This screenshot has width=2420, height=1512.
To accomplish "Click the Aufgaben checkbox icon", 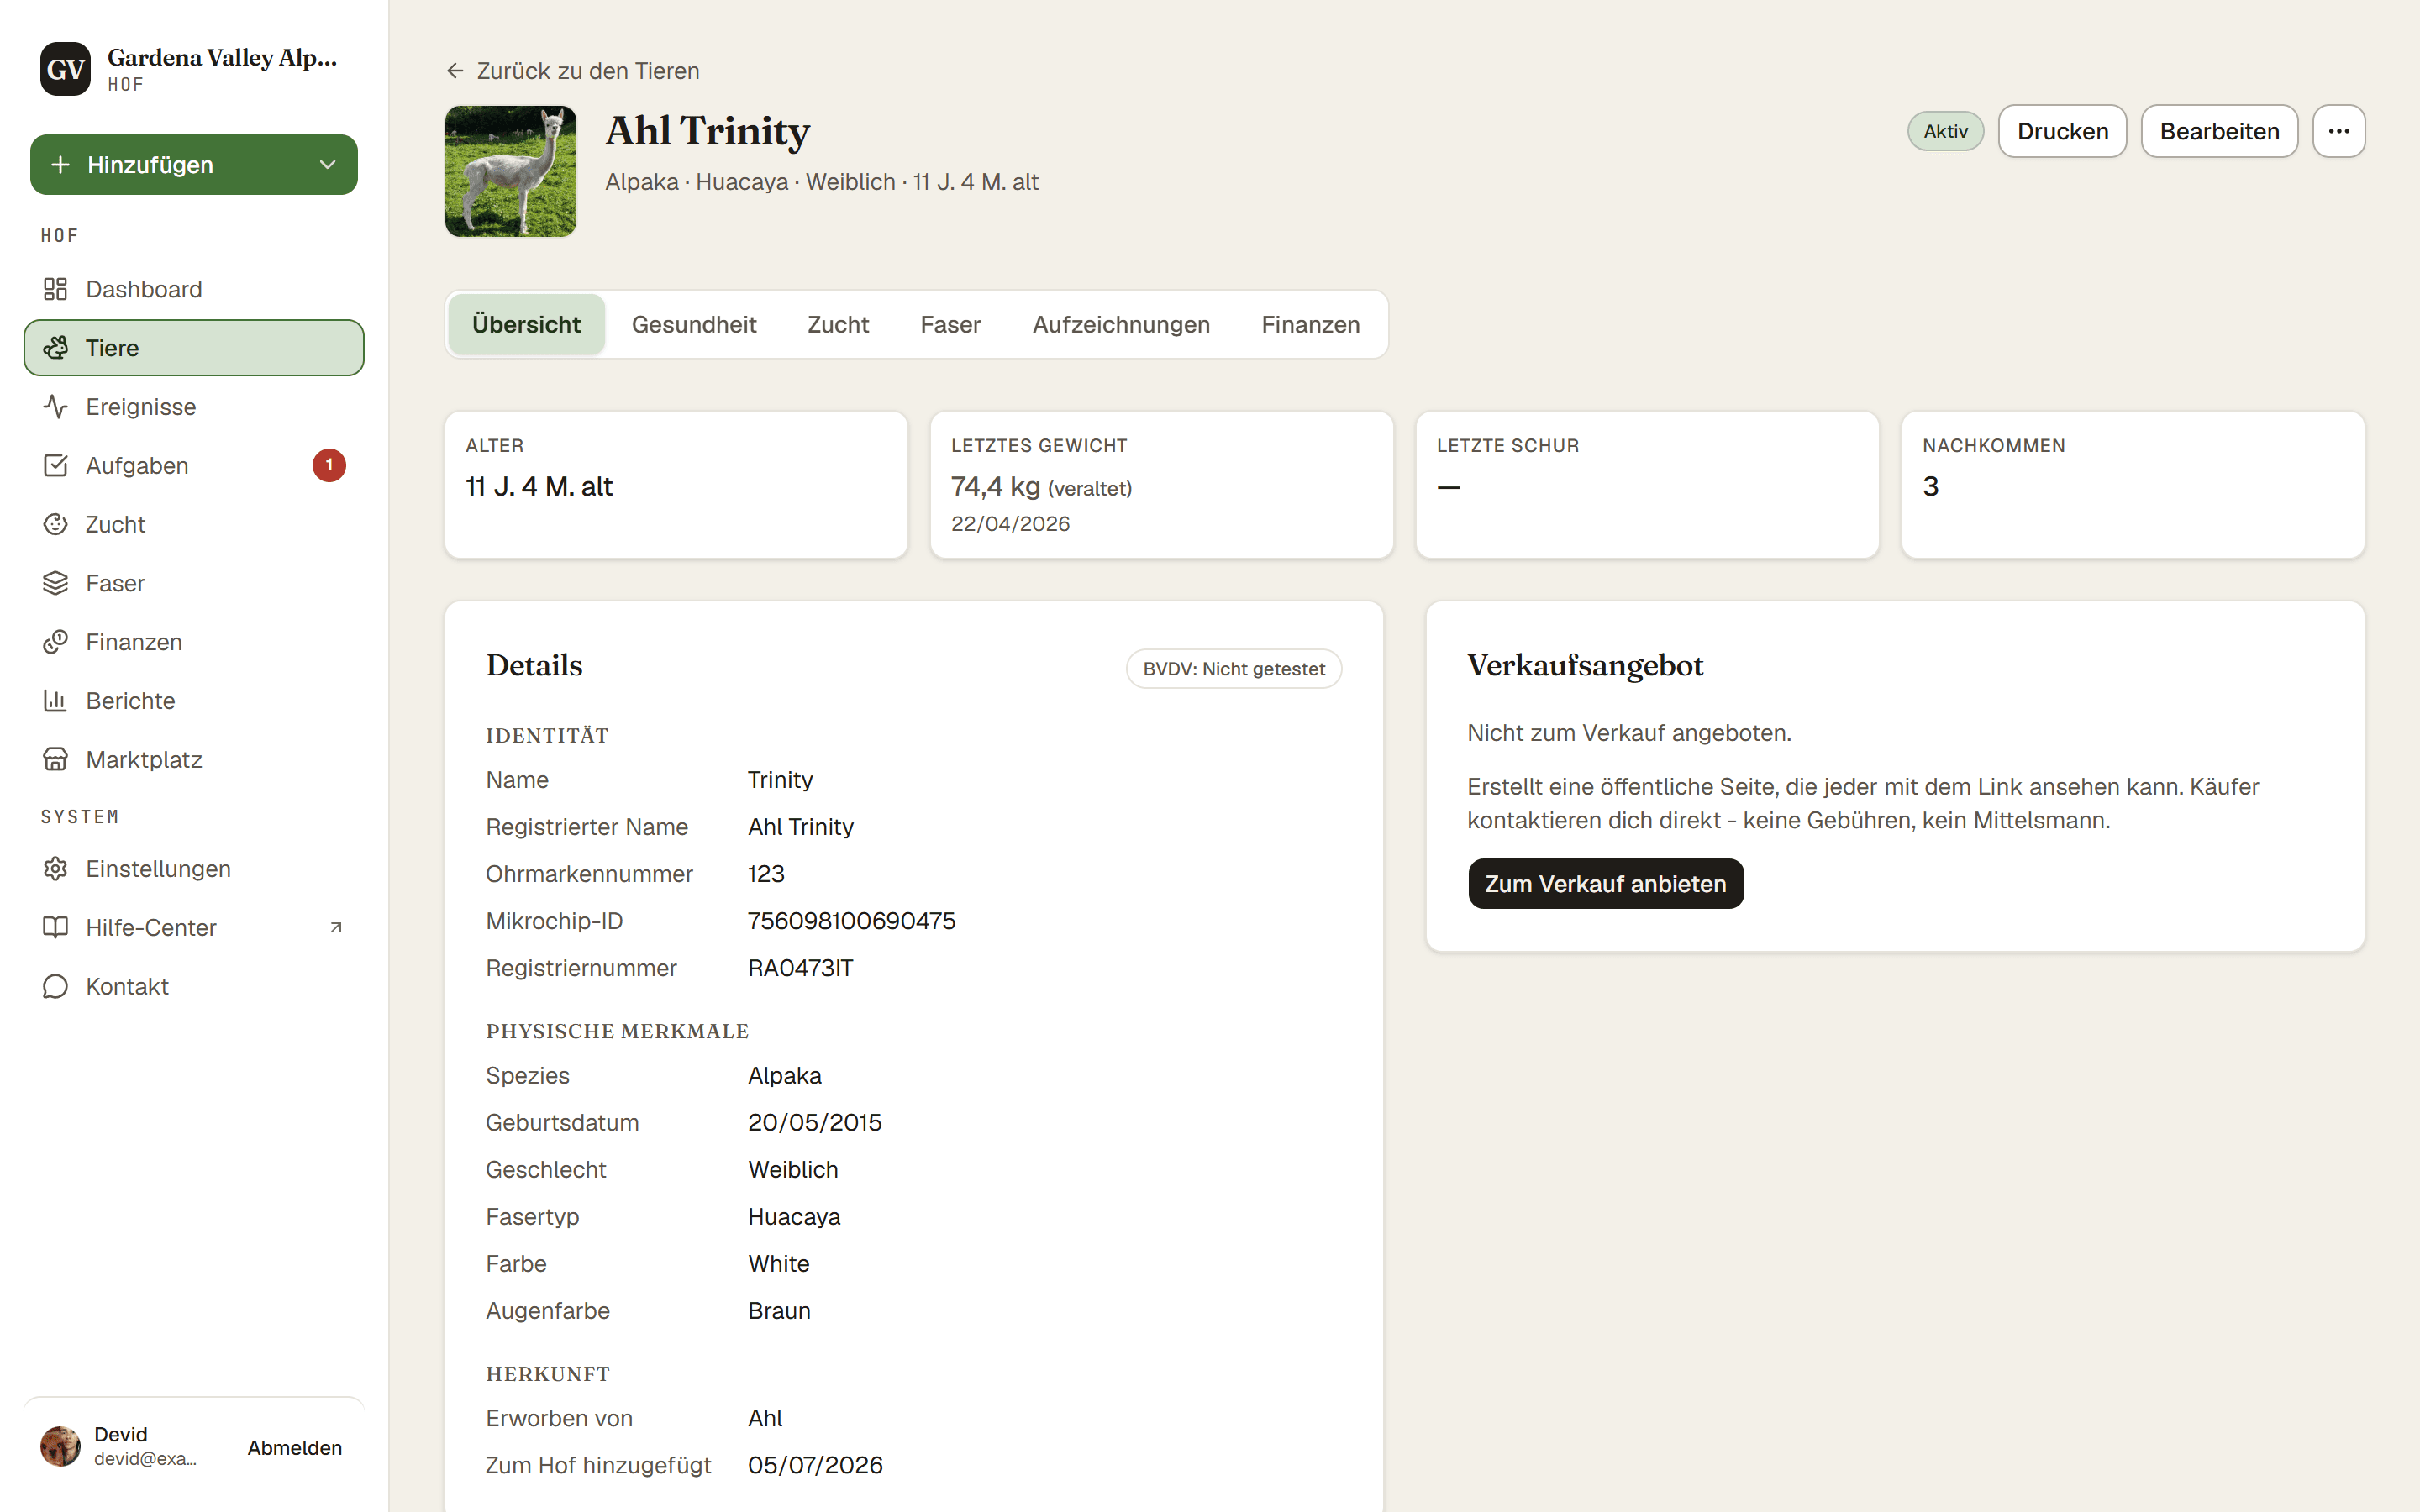I will click(55, 466).
